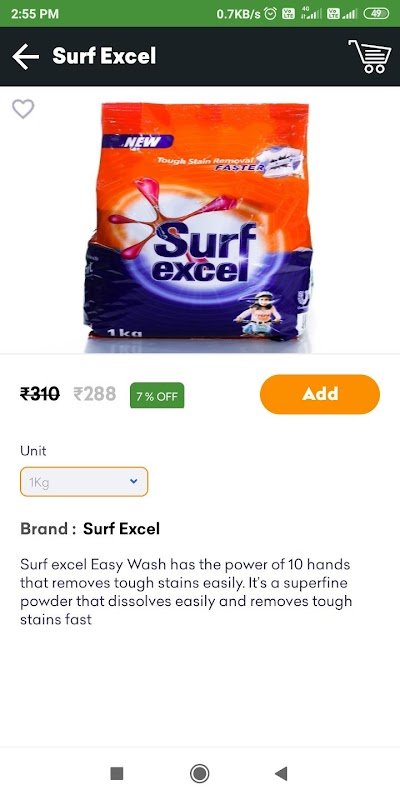Add Surf Excel to cart

(x=320, y=394)
